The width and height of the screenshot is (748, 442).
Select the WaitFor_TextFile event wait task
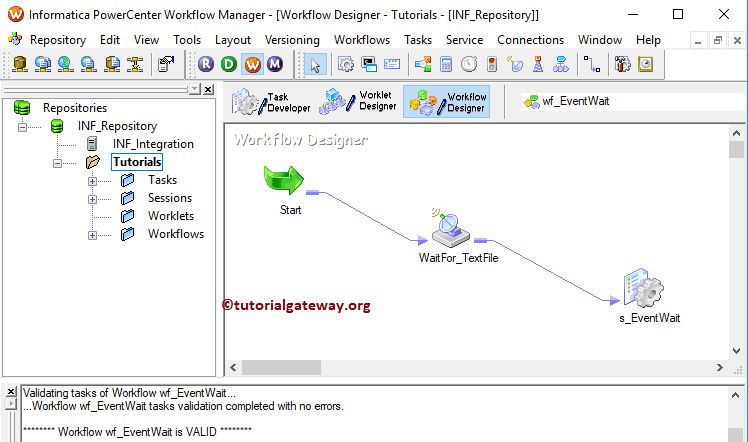pos(451,228)
